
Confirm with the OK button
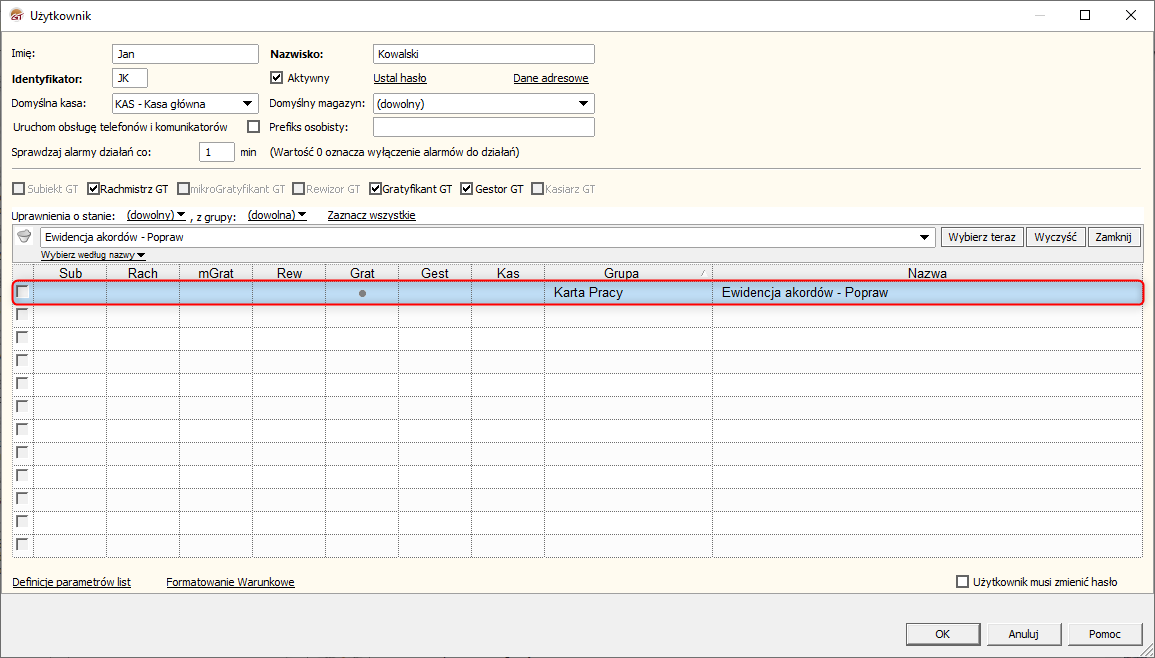943,634
